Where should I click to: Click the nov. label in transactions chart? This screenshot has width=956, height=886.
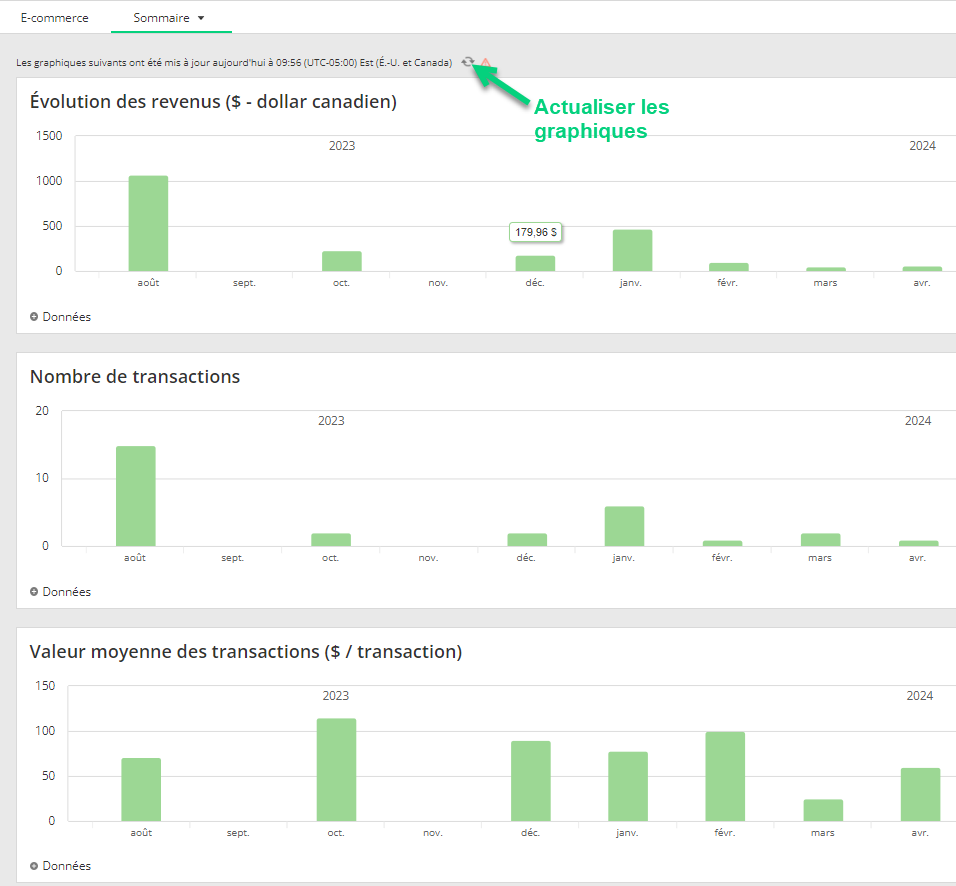pos(429,558)
